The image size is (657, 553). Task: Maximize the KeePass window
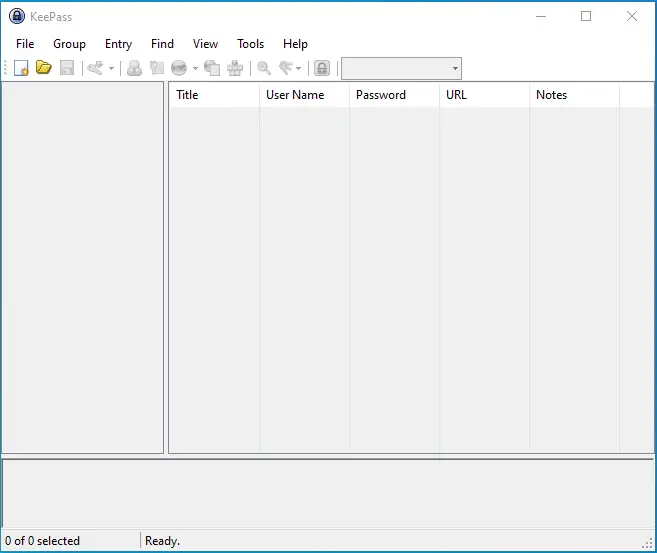(x=586, y=16)
